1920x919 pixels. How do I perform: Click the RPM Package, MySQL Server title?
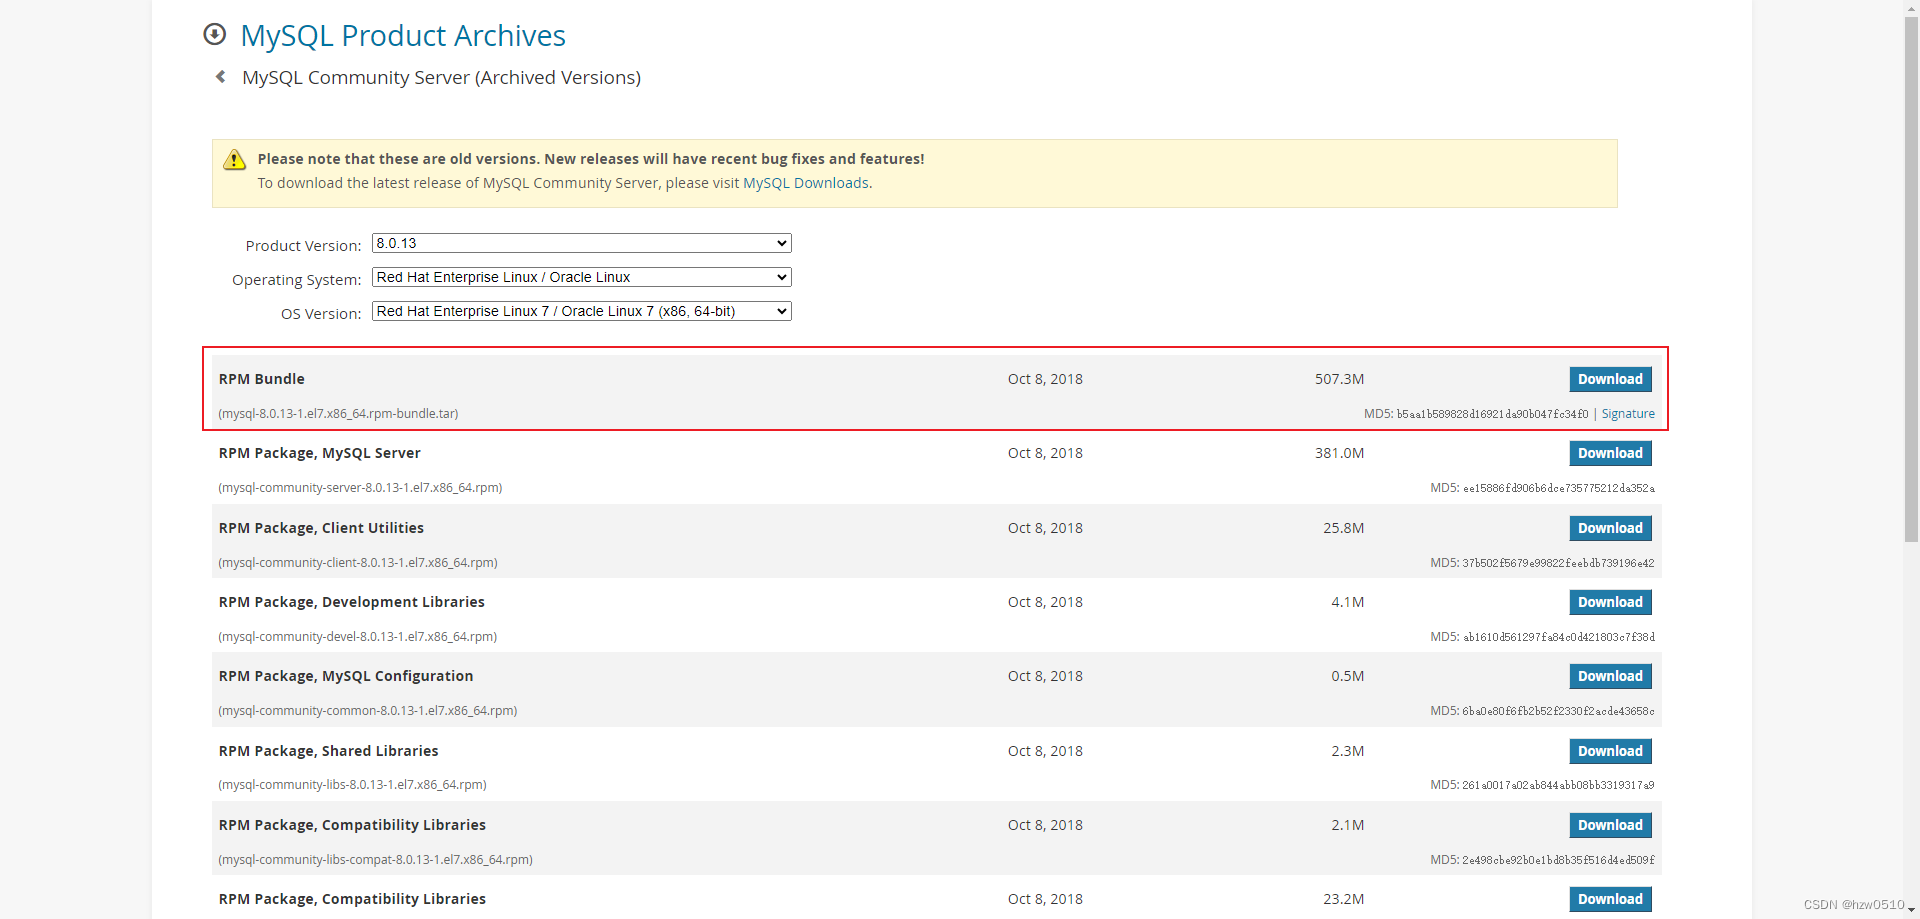pos(320,453)
